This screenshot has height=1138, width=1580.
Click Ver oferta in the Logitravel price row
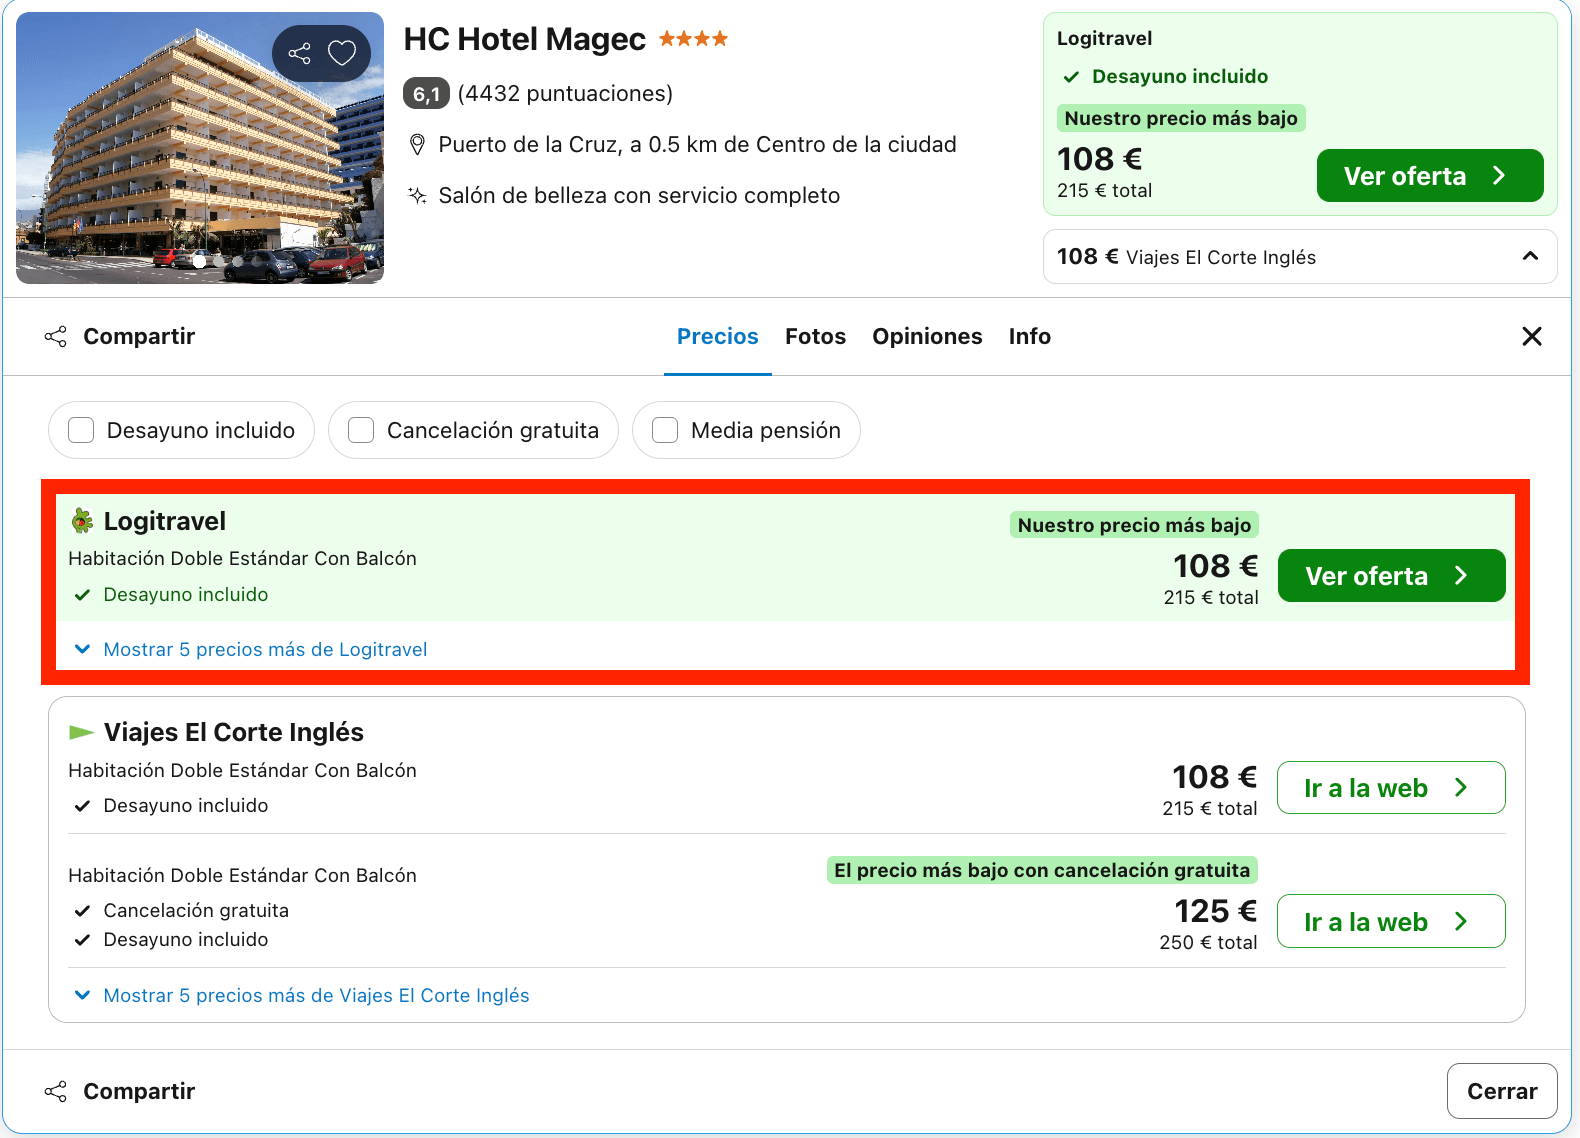point(1391,576)
